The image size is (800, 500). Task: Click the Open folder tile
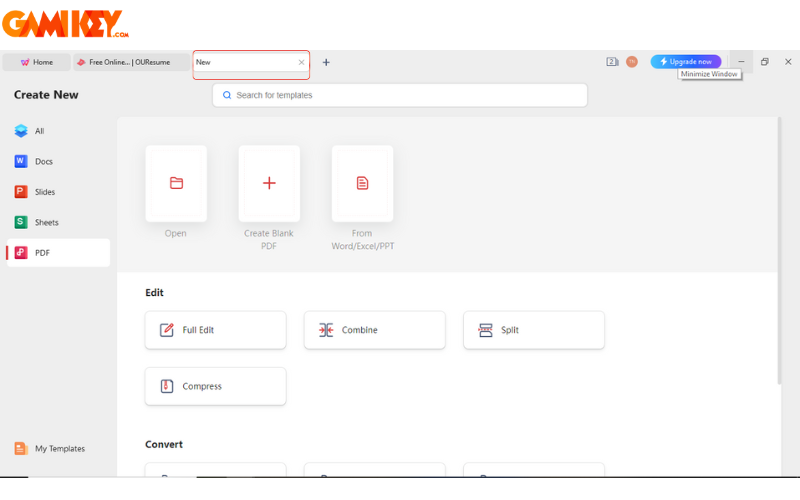pyautogui.click(x=176, y=184)
